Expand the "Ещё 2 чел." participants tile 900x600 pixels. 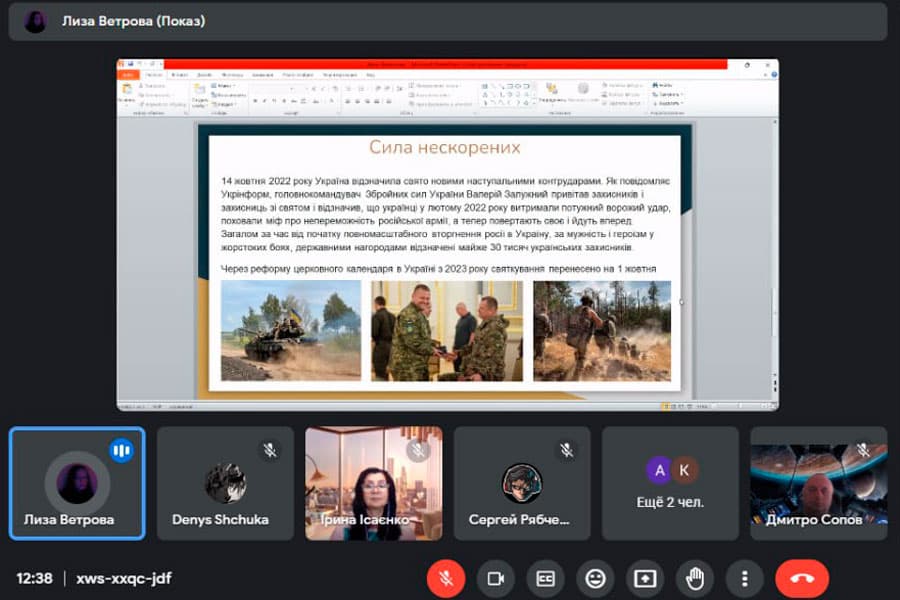[x=670, y=484]
